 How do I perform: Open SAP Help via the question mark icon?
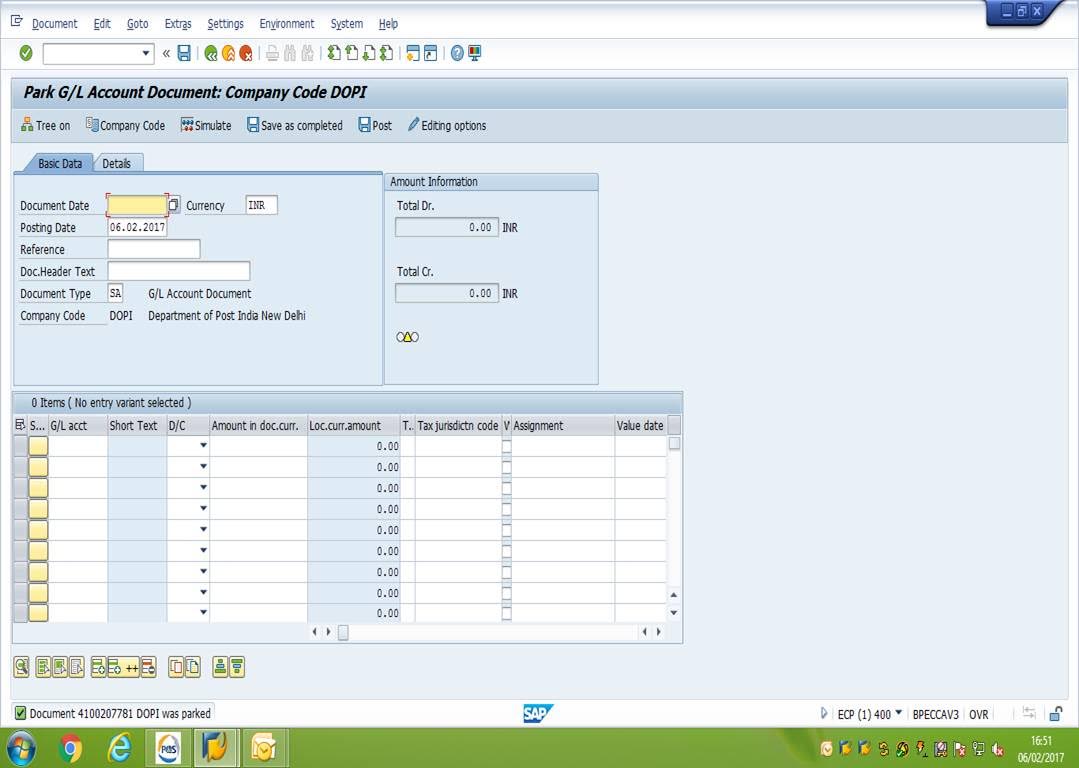pyautogui.click(x=457, y=53)
